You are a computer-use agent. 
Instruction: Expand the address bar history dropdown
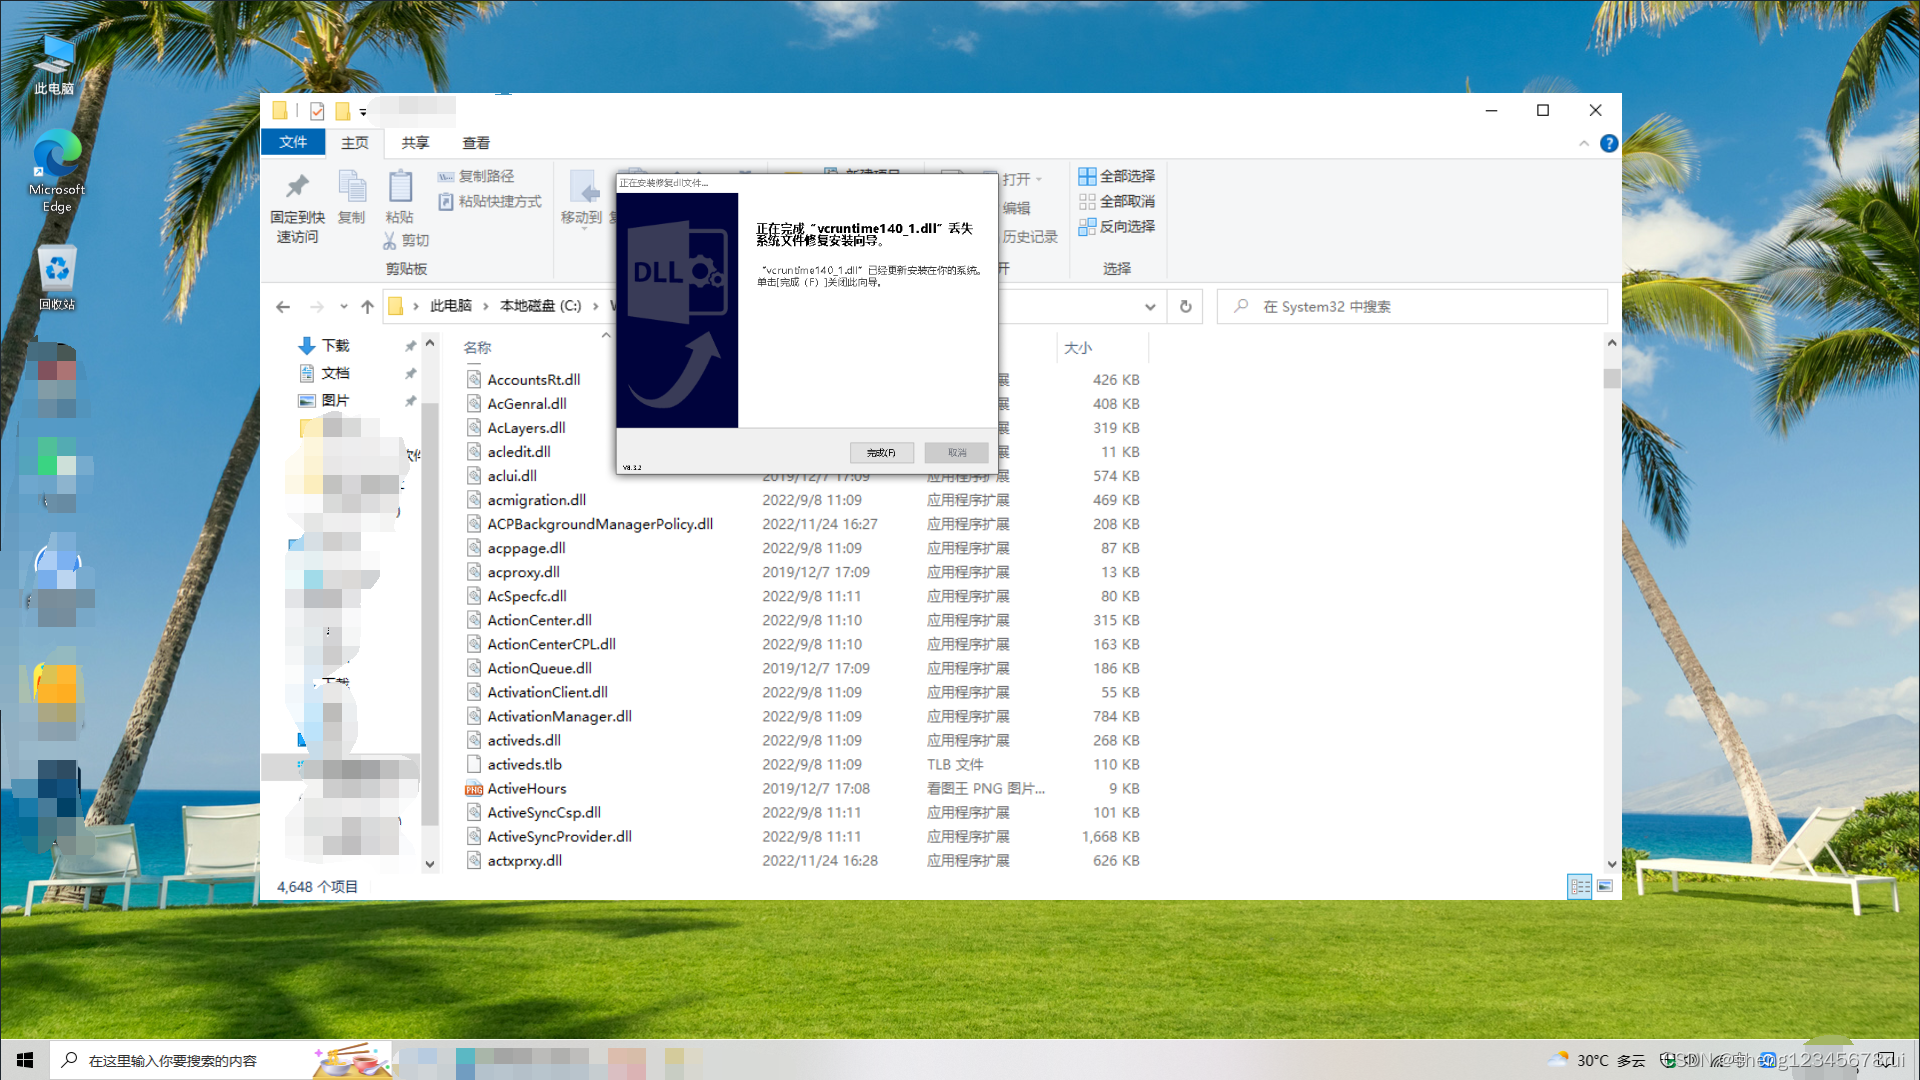(1150, 307)
